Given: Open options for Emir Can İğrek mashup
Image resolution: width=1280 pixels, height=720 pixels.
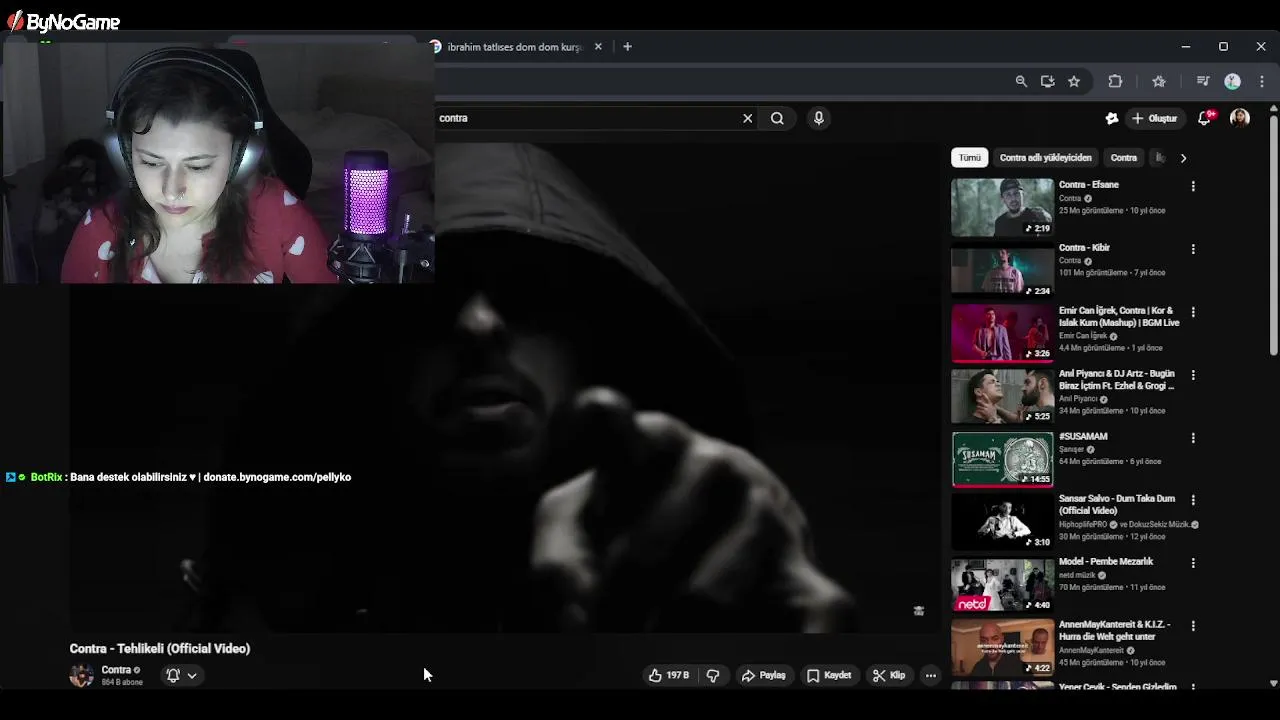Looking at the screenshot, I should pyautogui.click(x=1193, y=312).
